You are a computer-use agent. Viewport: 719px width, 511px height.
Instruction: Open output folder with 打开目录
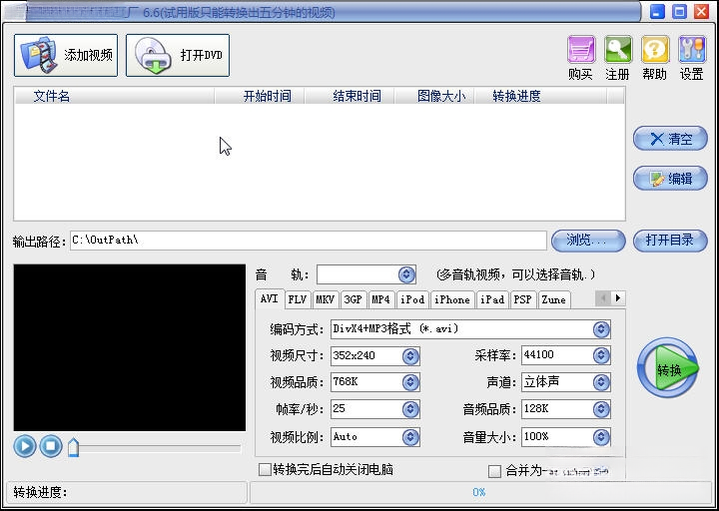(x=670, y=240)
